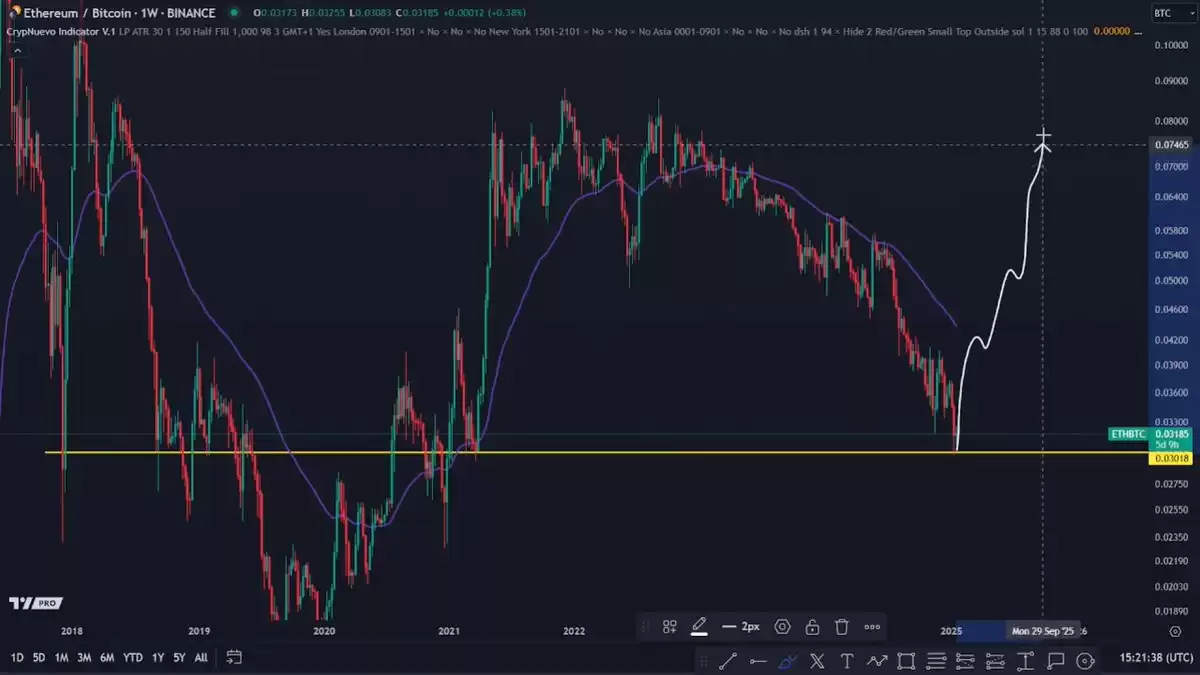1200x675 pixels.
Task: Select the horizontal ray tool
Action: tap(758, 660)
